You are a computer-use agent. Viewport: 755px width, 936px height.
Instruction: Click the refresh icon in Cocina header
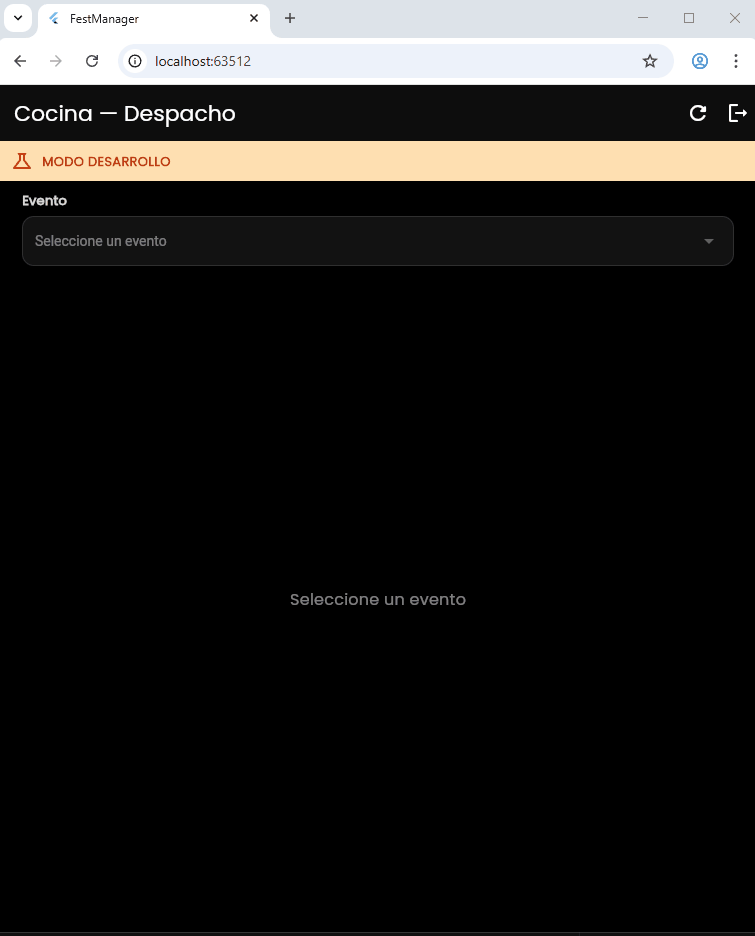[698, 113]
